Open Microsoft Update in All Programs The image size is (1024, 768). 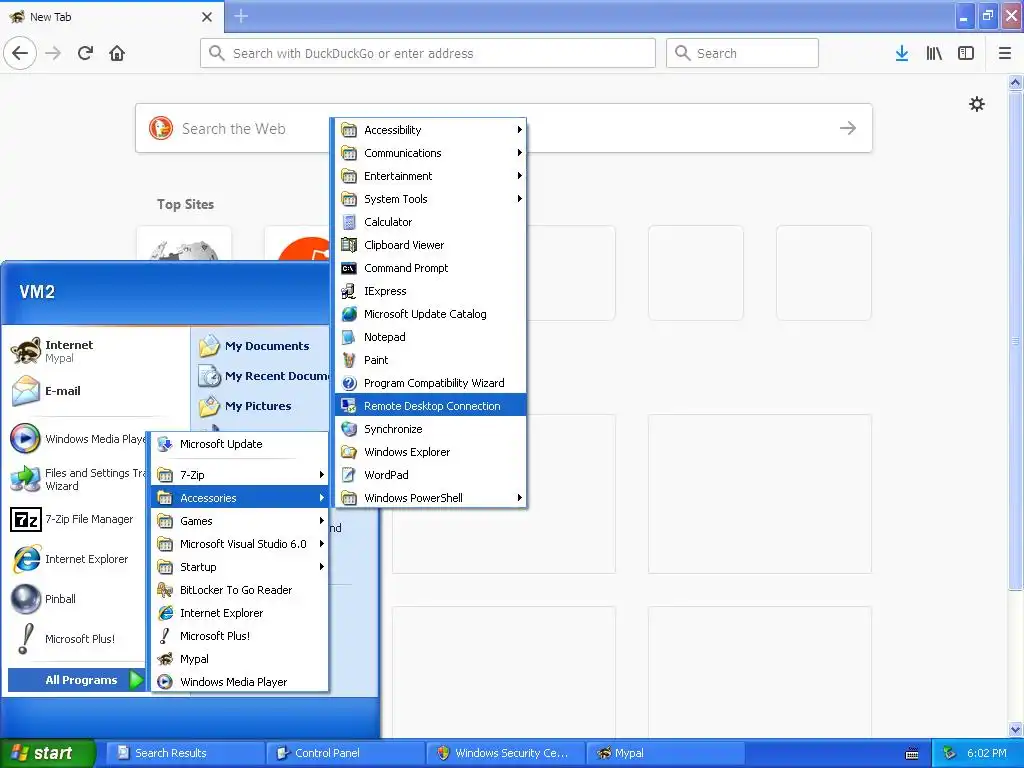pyautogui.click(x=240, y=444)
